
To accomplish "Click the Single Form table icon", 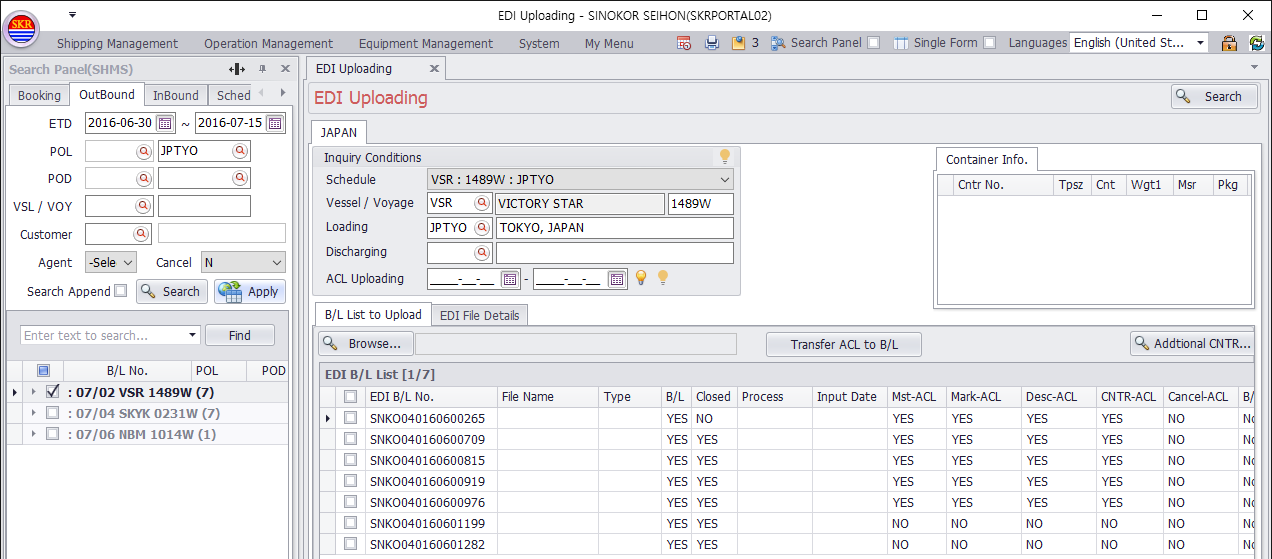I will 900,43.
